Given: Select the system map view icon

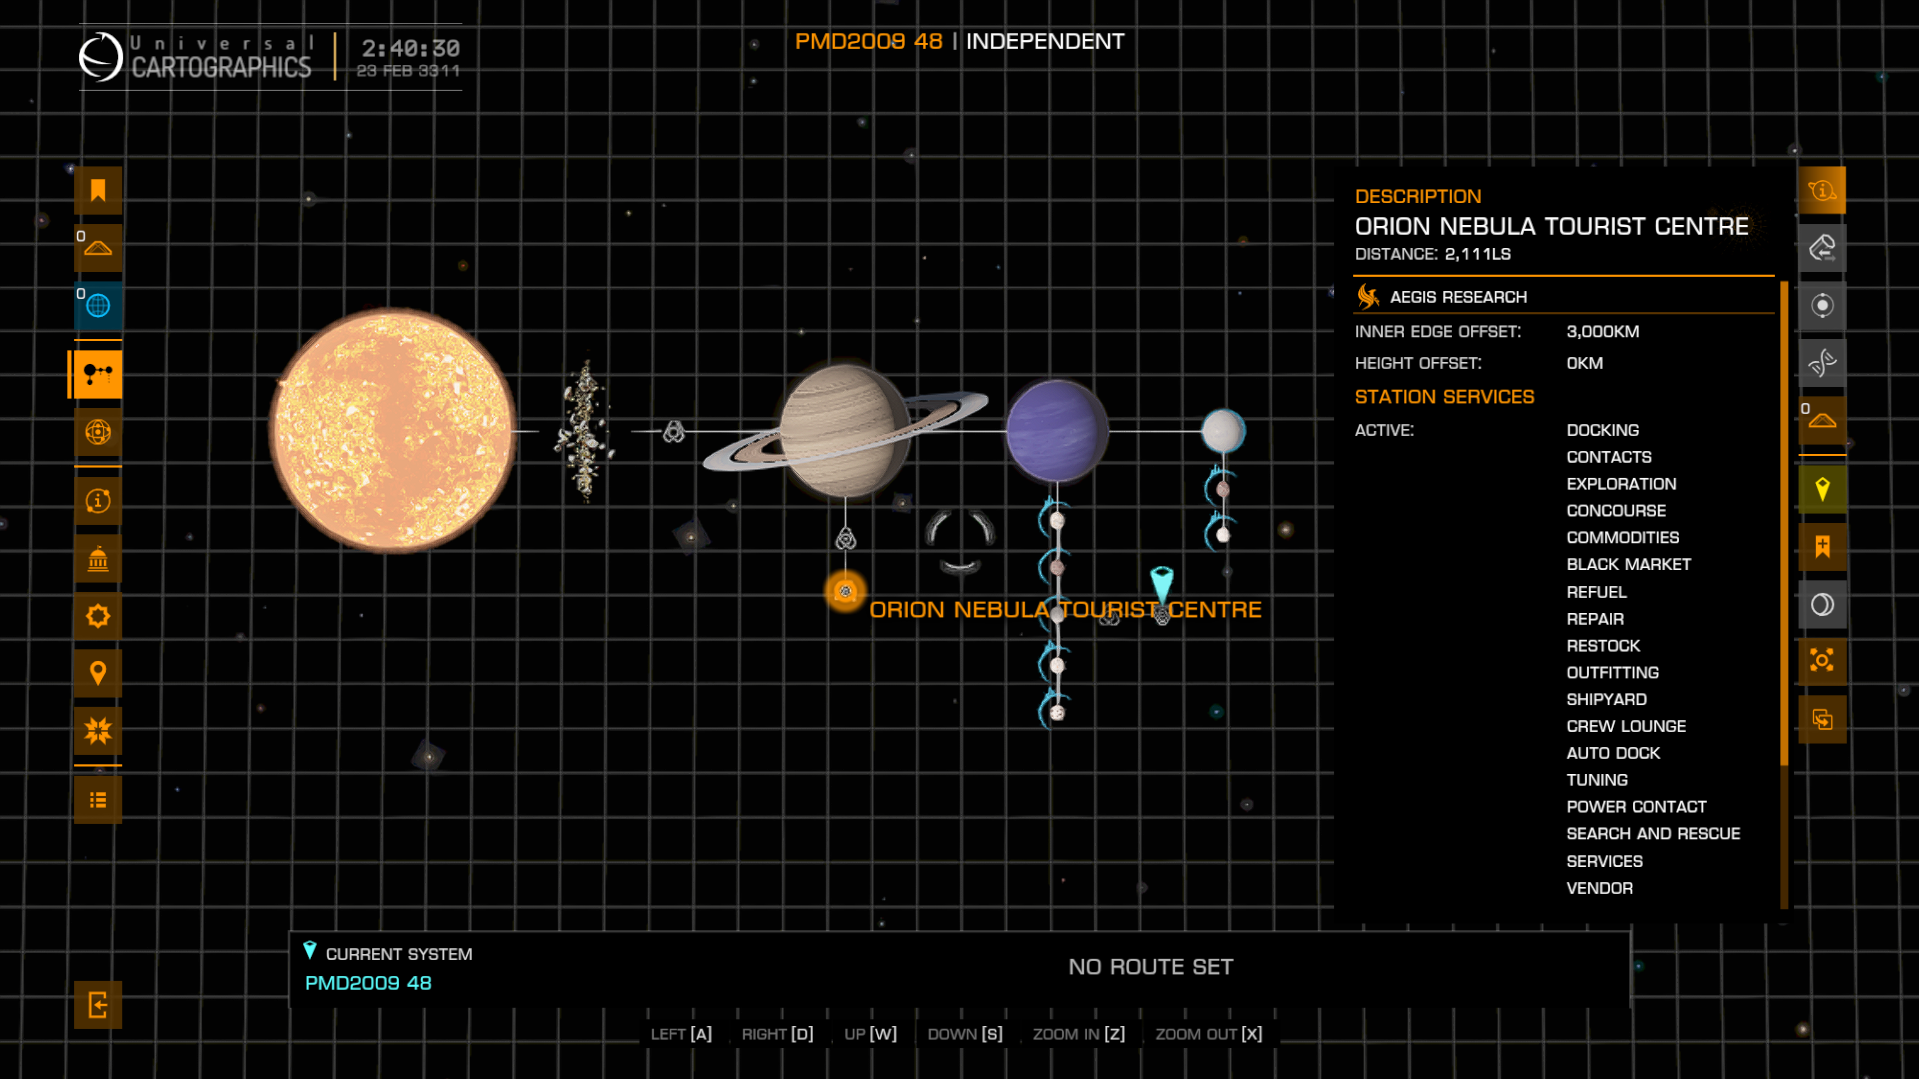Looking at the screenshot, I should tap(98, 375).
